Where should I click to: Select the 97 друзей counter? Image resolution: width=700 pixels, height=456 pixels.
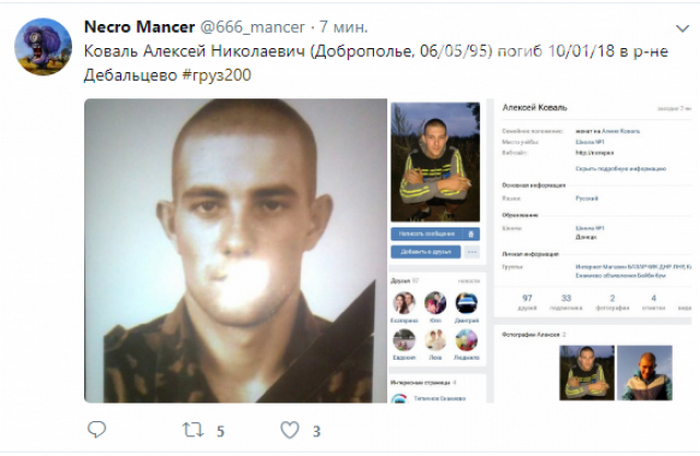click(527, 302)
